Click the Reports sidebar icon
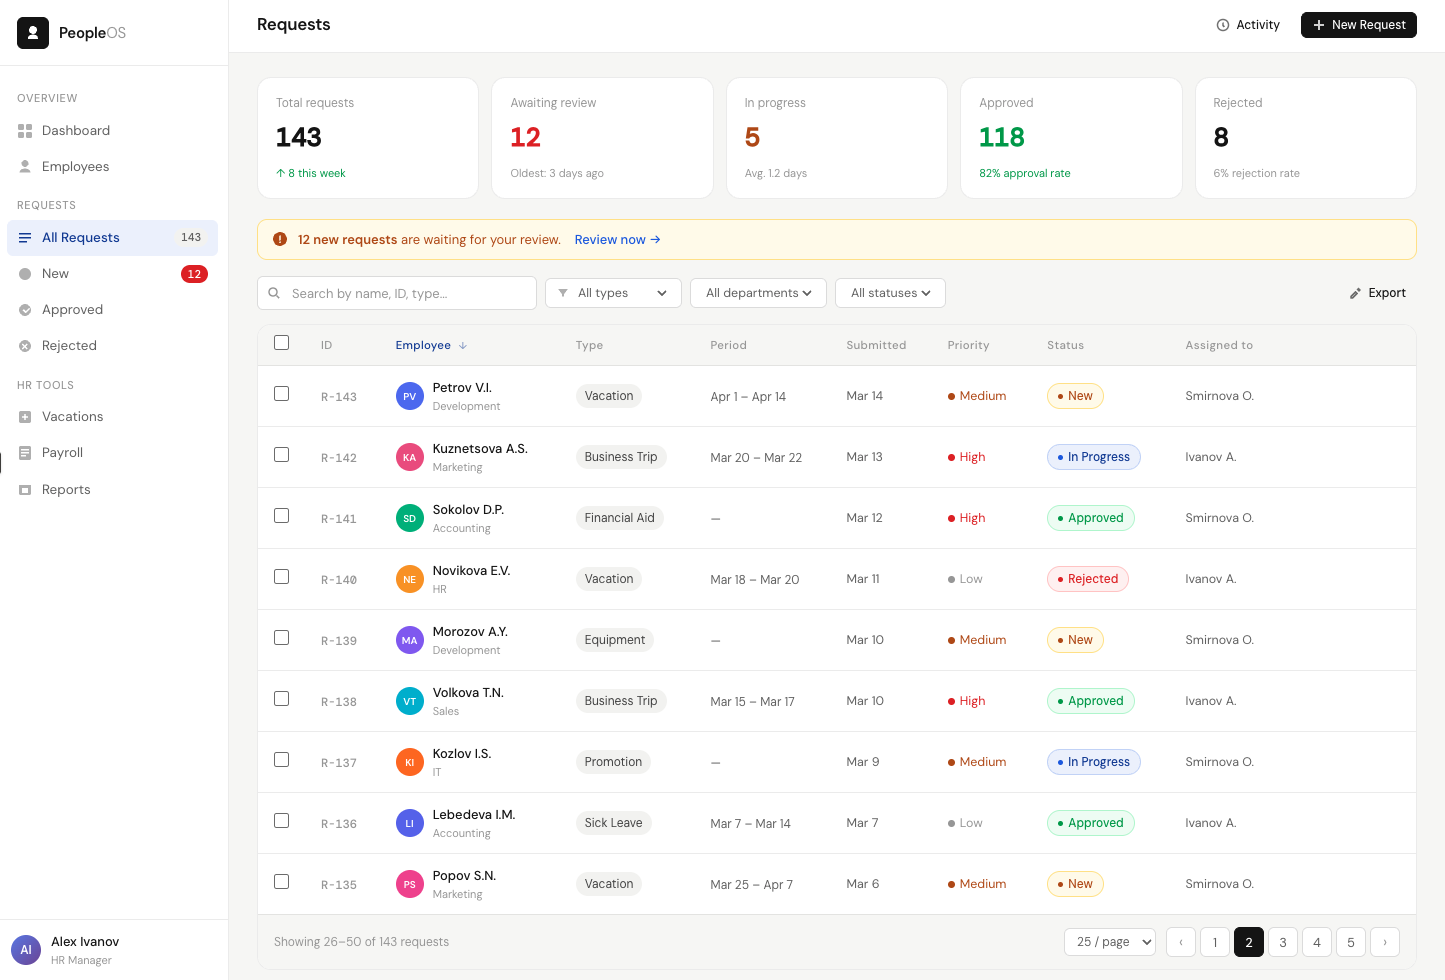 25,490
